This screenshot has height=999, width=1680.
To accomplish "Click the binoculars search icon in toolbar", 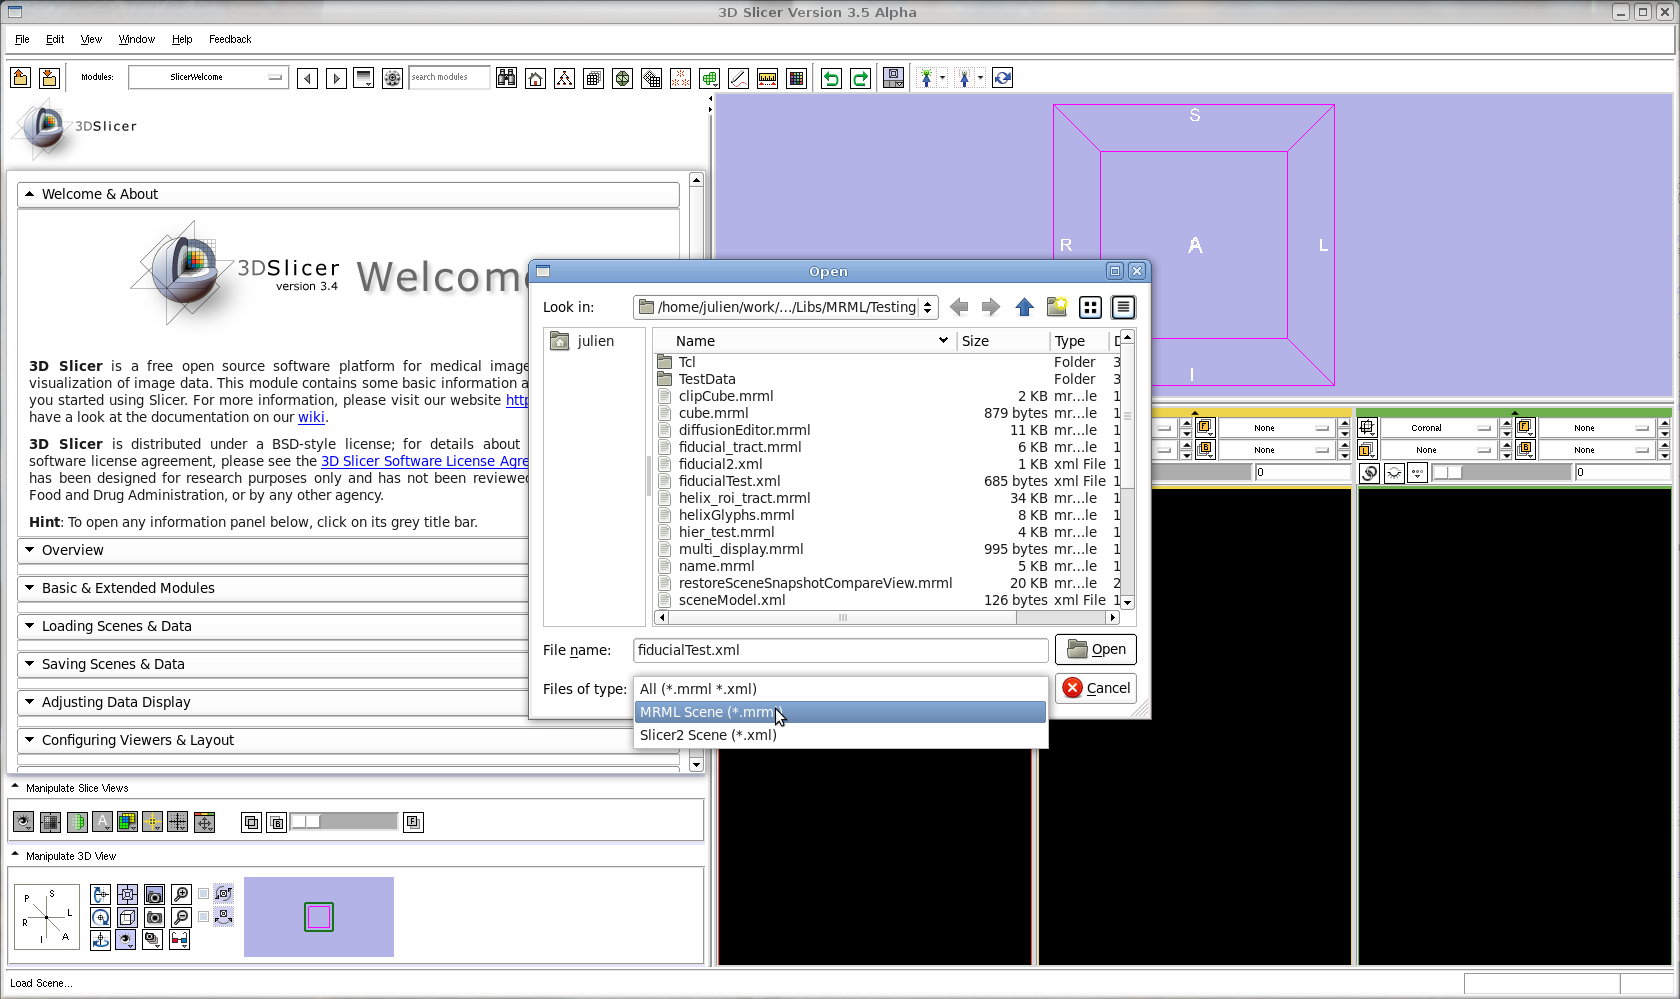I will 507,78.
